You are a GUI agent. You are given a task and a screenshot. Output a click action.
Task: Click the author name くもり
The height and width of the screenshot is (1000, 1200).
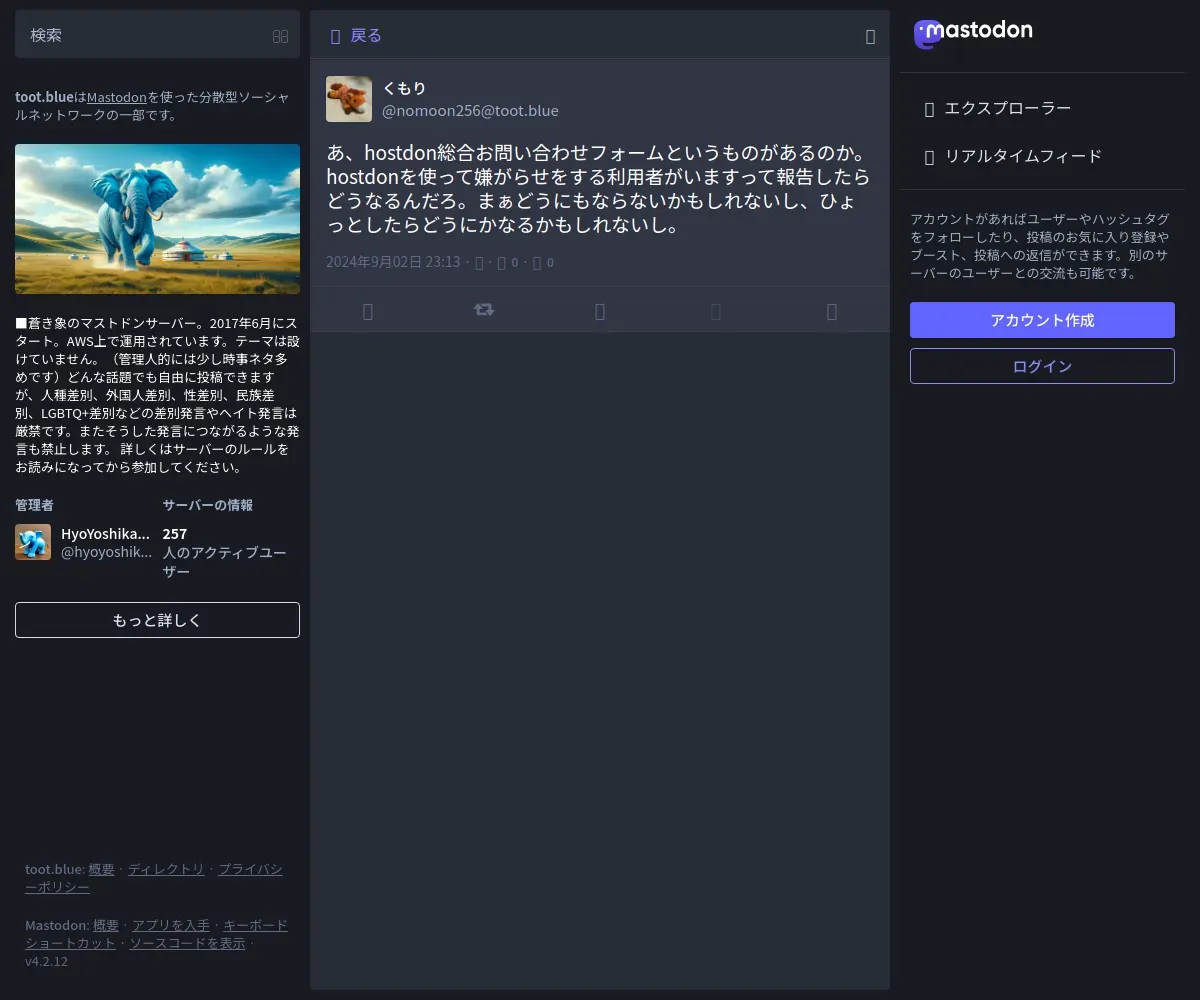coord(404,88)
